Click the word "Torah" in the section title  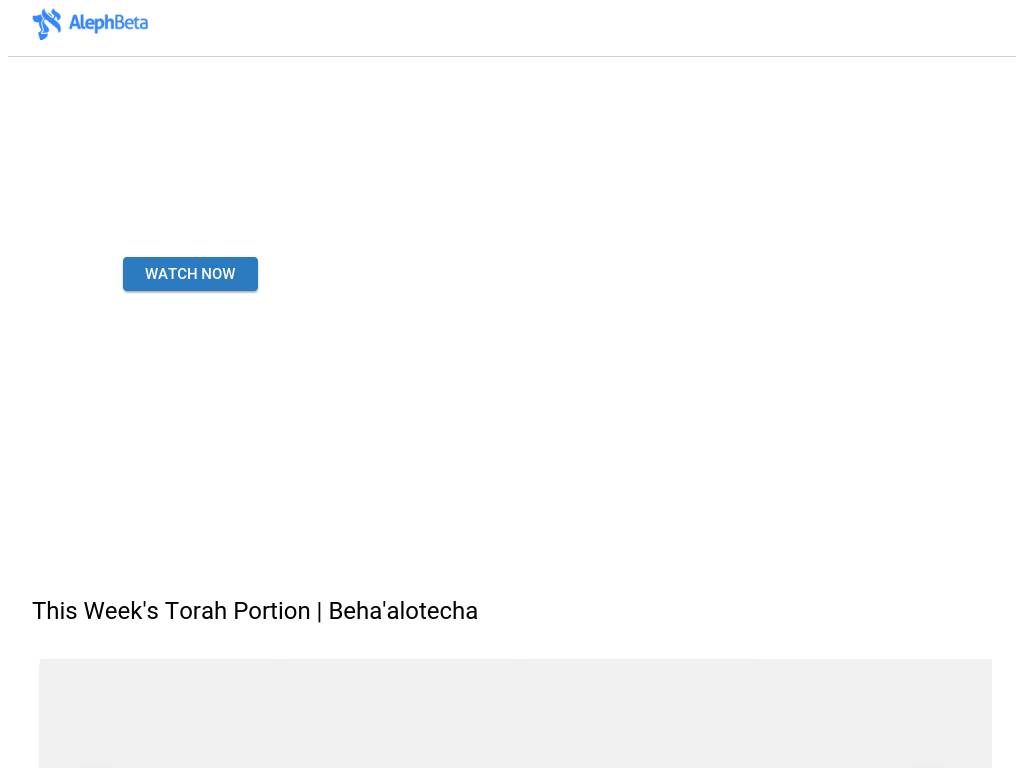(196, 611)
